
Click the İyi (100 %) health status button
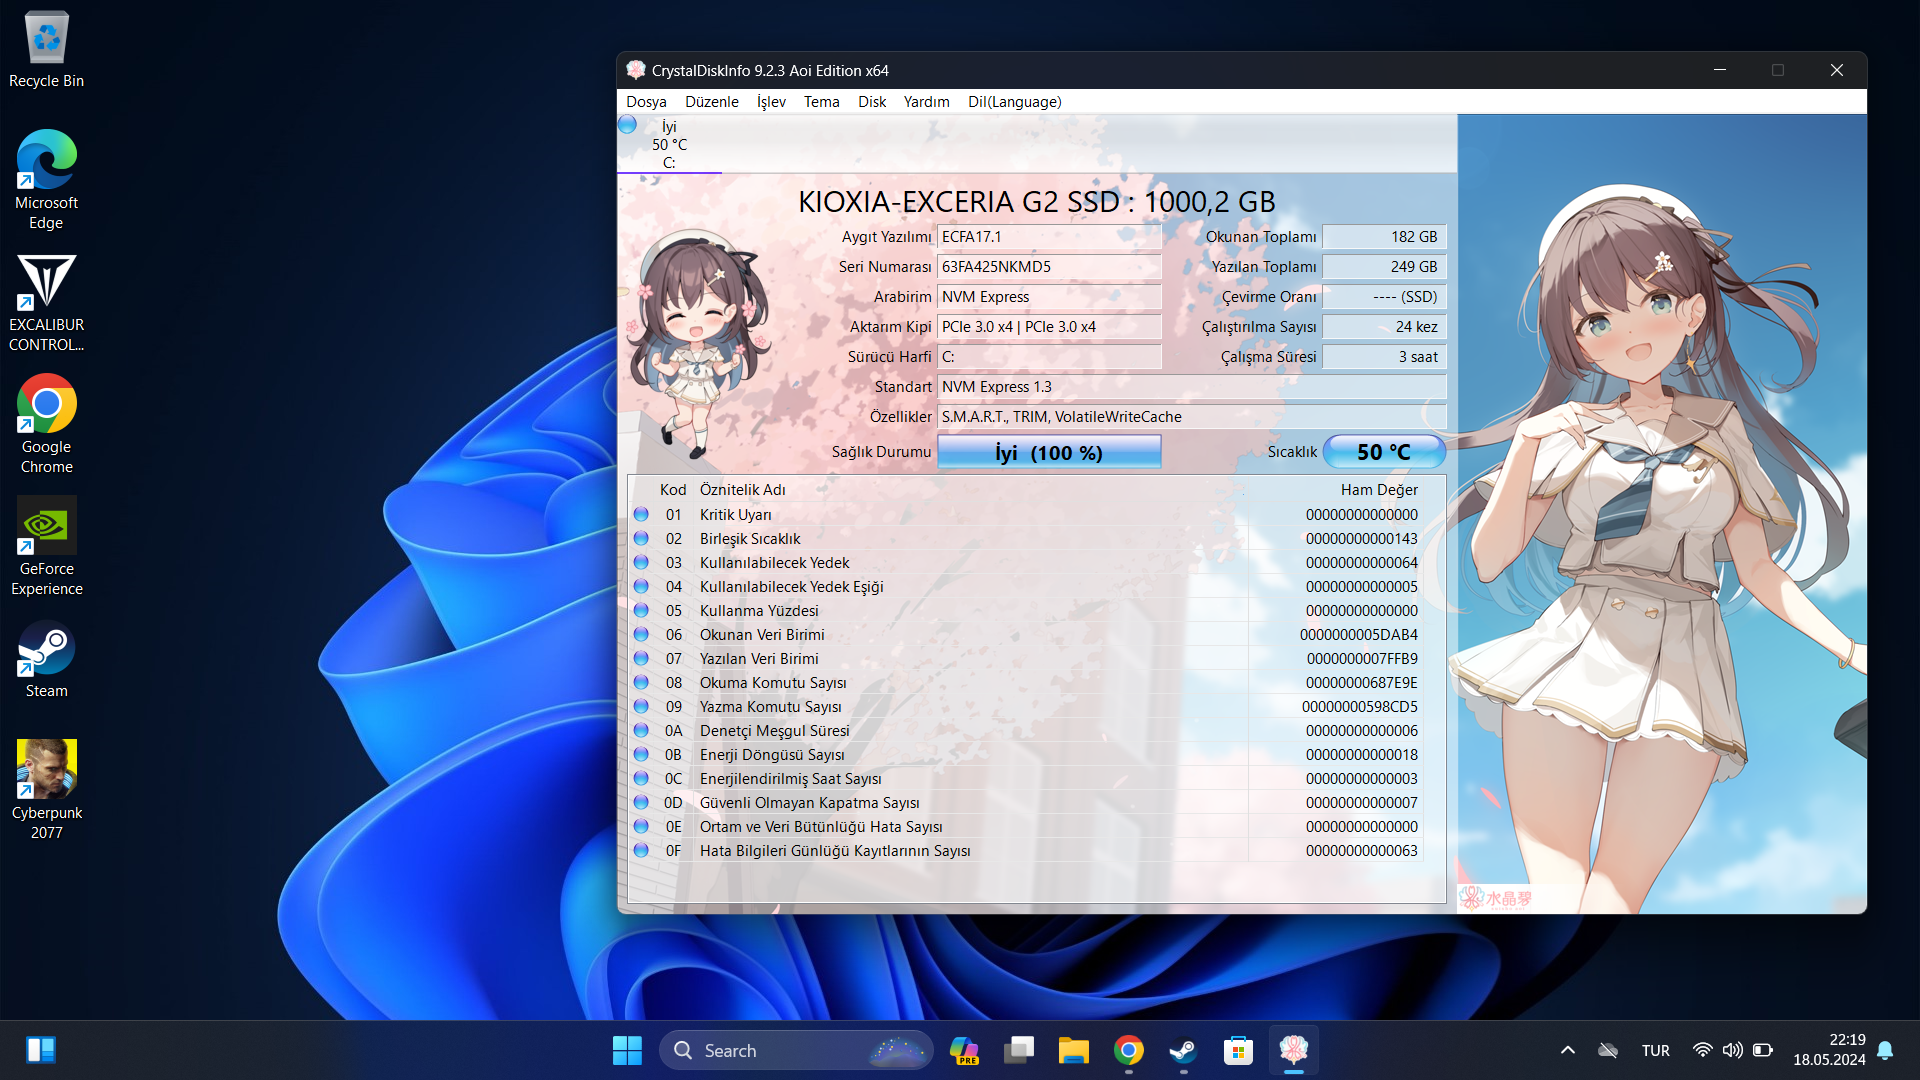coord(1049,452)
